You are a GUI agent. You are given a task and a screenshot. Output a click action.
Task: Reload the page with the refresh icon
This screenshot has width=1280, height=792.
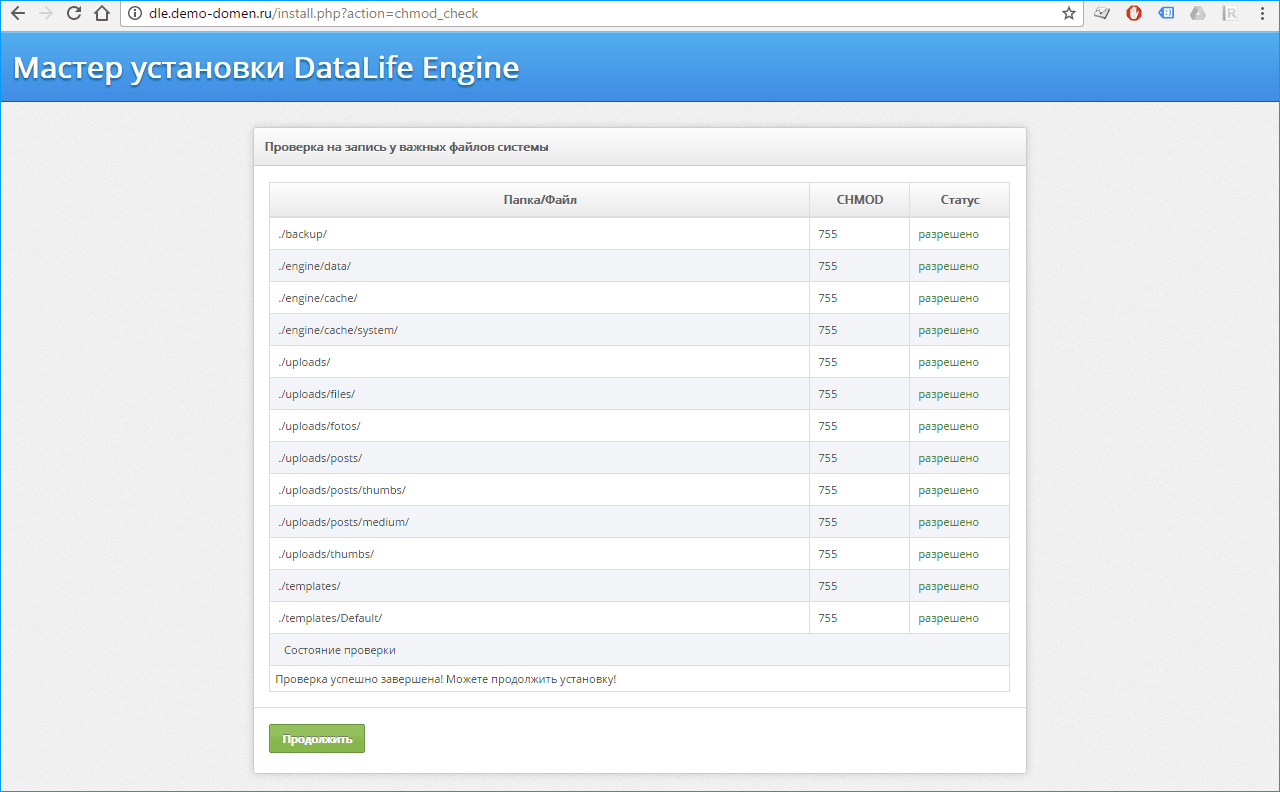pyautogui.click(x=73, y=14)
